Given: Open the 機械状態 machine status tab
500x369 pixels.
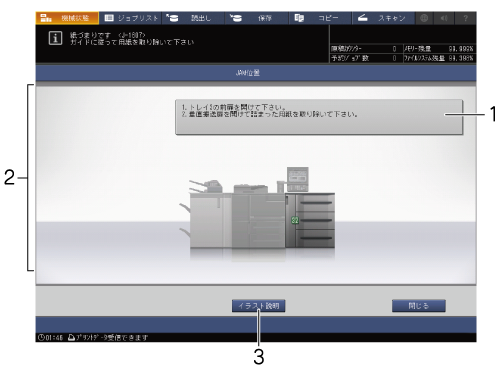Looking at the screenshot, I should [67, 18].
